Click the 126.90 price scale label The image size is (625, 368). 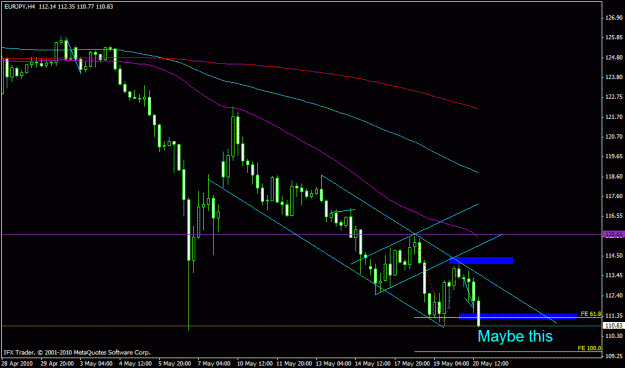614,18
